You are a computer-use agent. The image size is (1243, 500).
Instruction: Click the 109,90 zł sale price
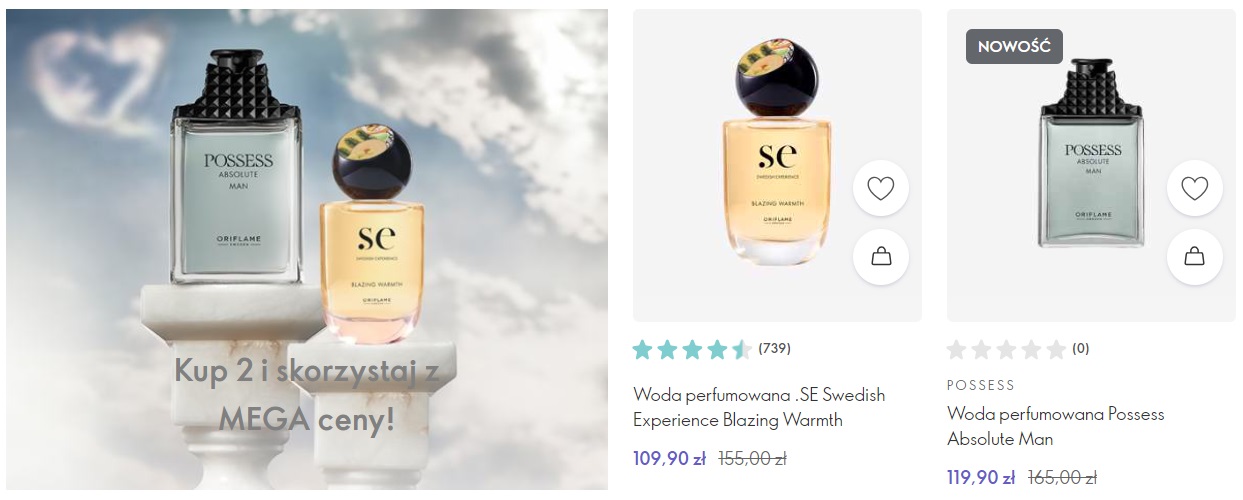pyautogui.click(x=670, y=459)
